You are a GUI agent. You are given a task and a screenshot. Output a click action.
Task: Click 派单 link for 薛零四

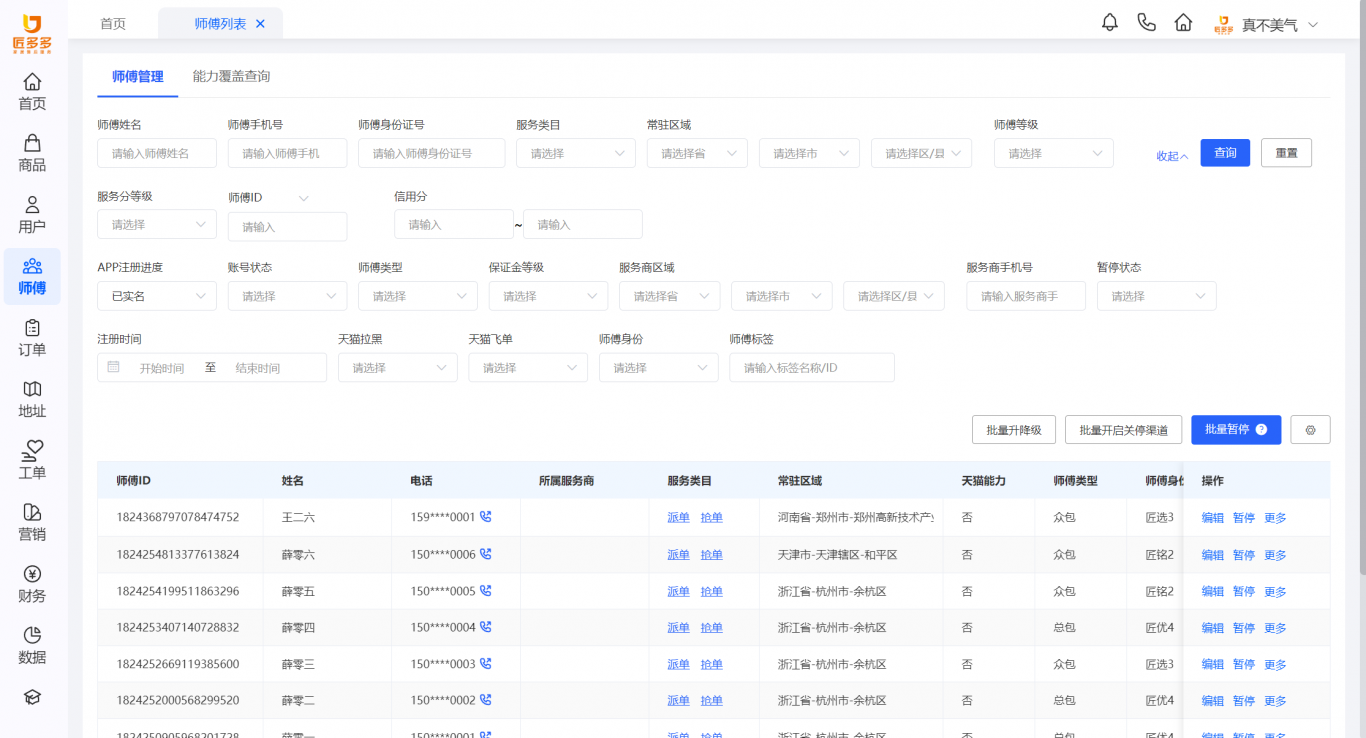(x=679, y=628)
